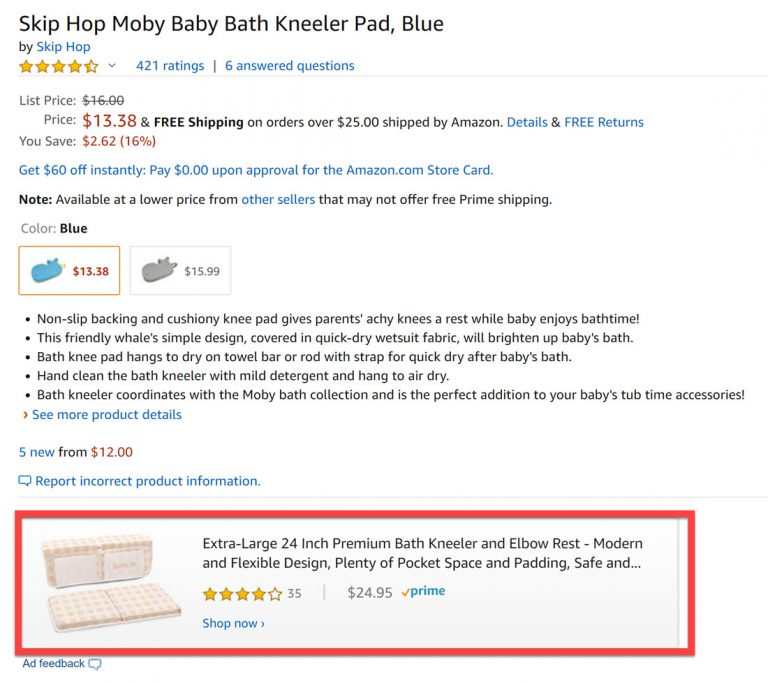Expand See more product details
Viewport: 768px width, 683px height.
point(106,414)
